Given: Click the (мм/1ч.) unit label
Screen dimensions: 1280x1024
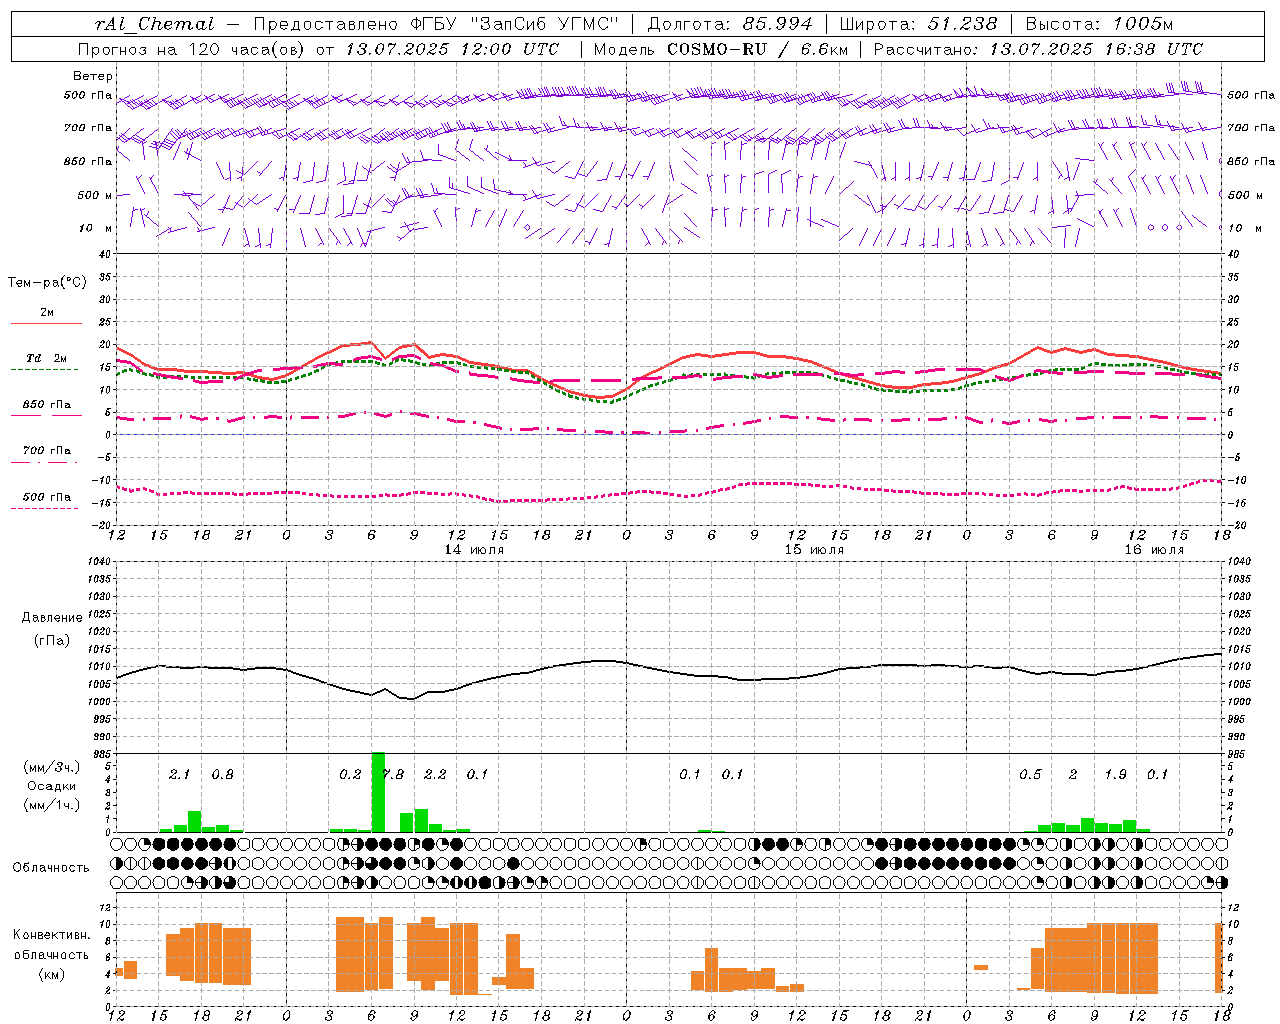Looking at the screenshot, I should (52, 805).
